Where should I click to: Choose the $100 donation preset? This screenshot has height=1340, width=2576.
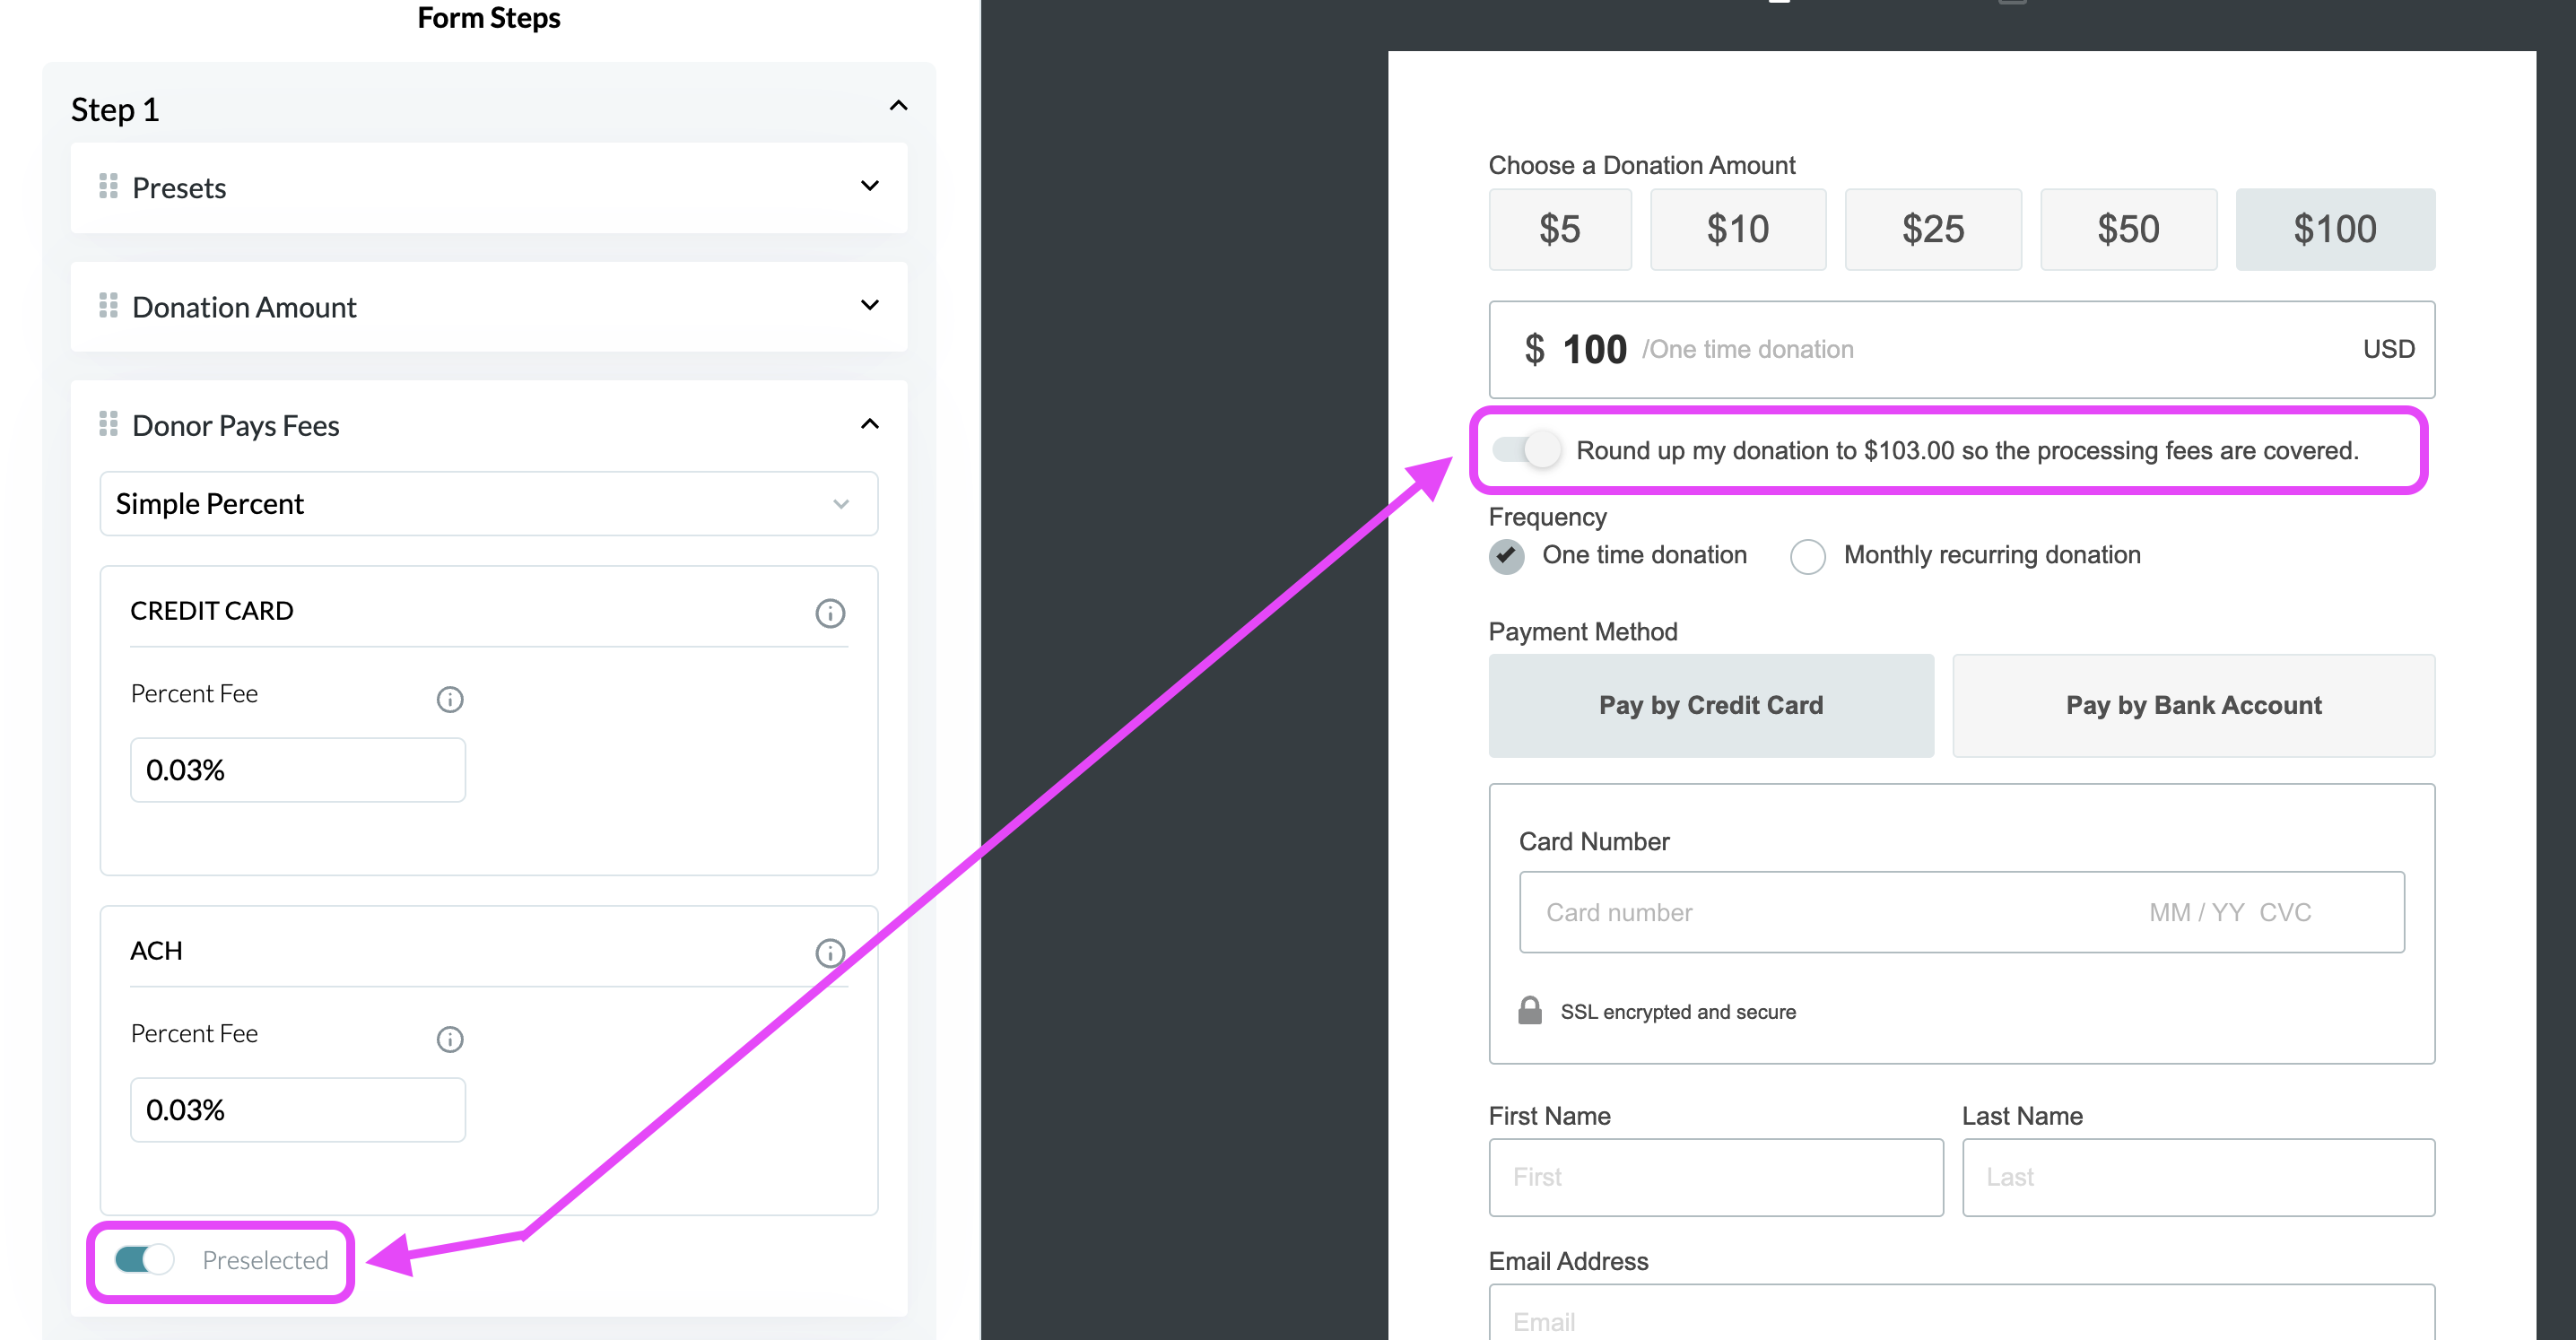tap(2334, 229)
